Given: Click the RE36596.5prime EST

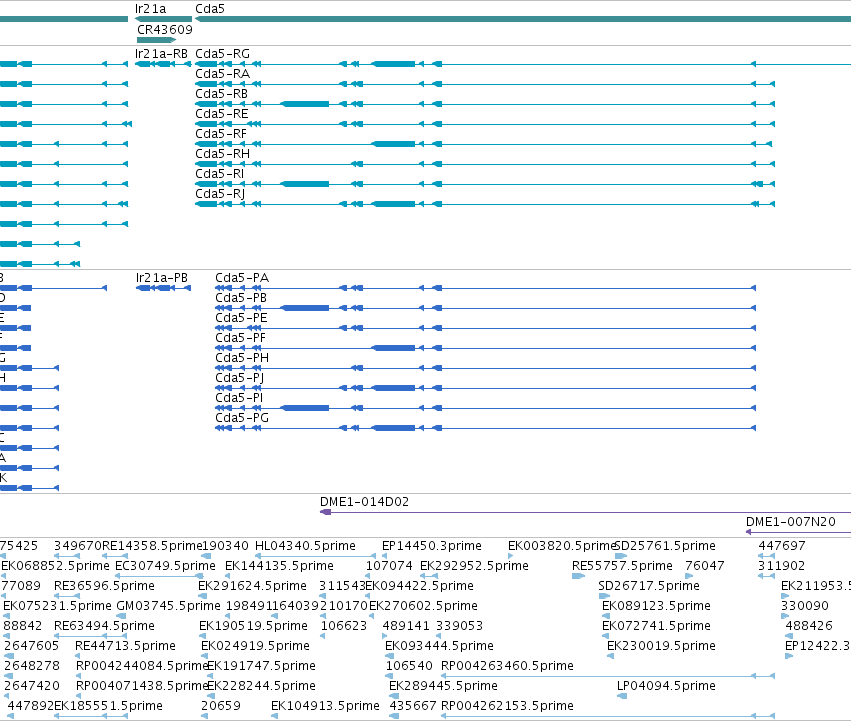Looking at the screenshot, I should tap(67, 596).
